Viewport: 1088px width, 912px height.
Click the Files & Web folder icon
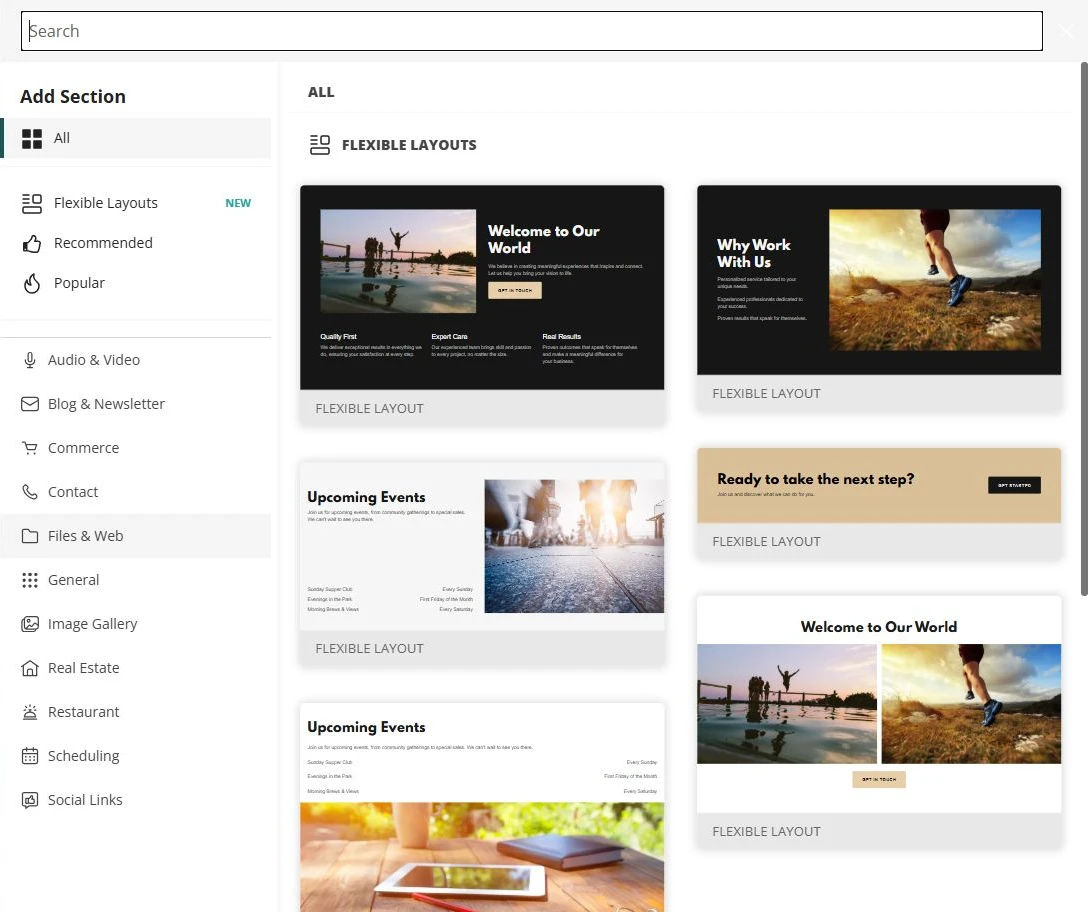click(x=30, y=536)
